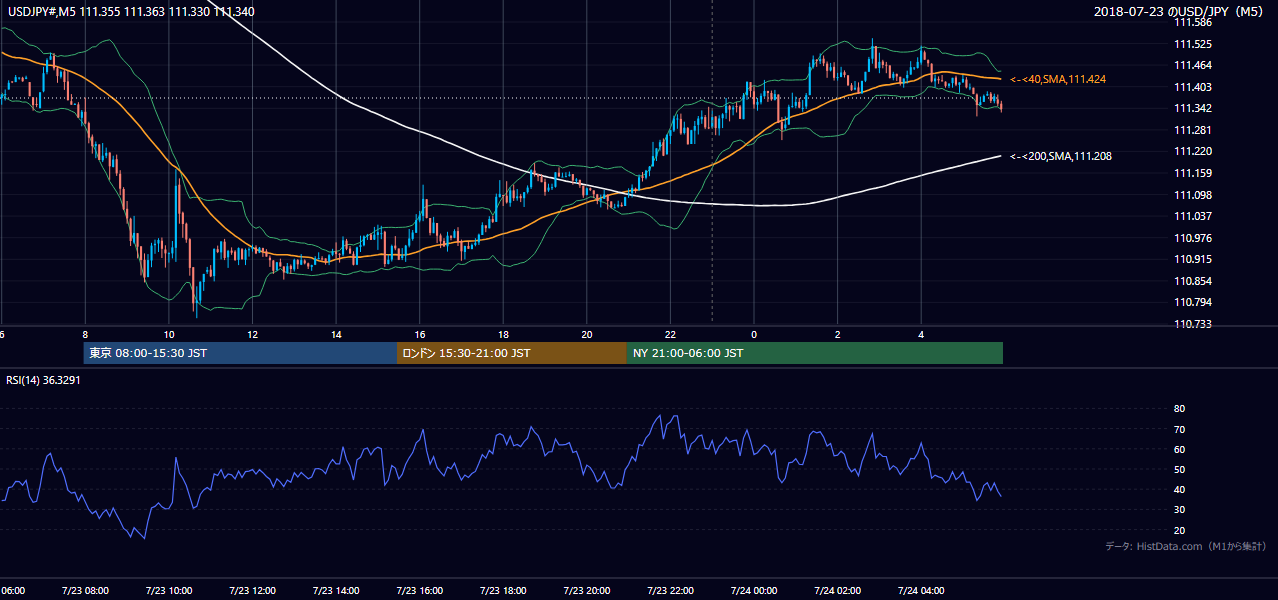Click the RSI scale value 30
Image resolution: width=1278 pixels, height=600 pixels.
(x=1179, y=510)
